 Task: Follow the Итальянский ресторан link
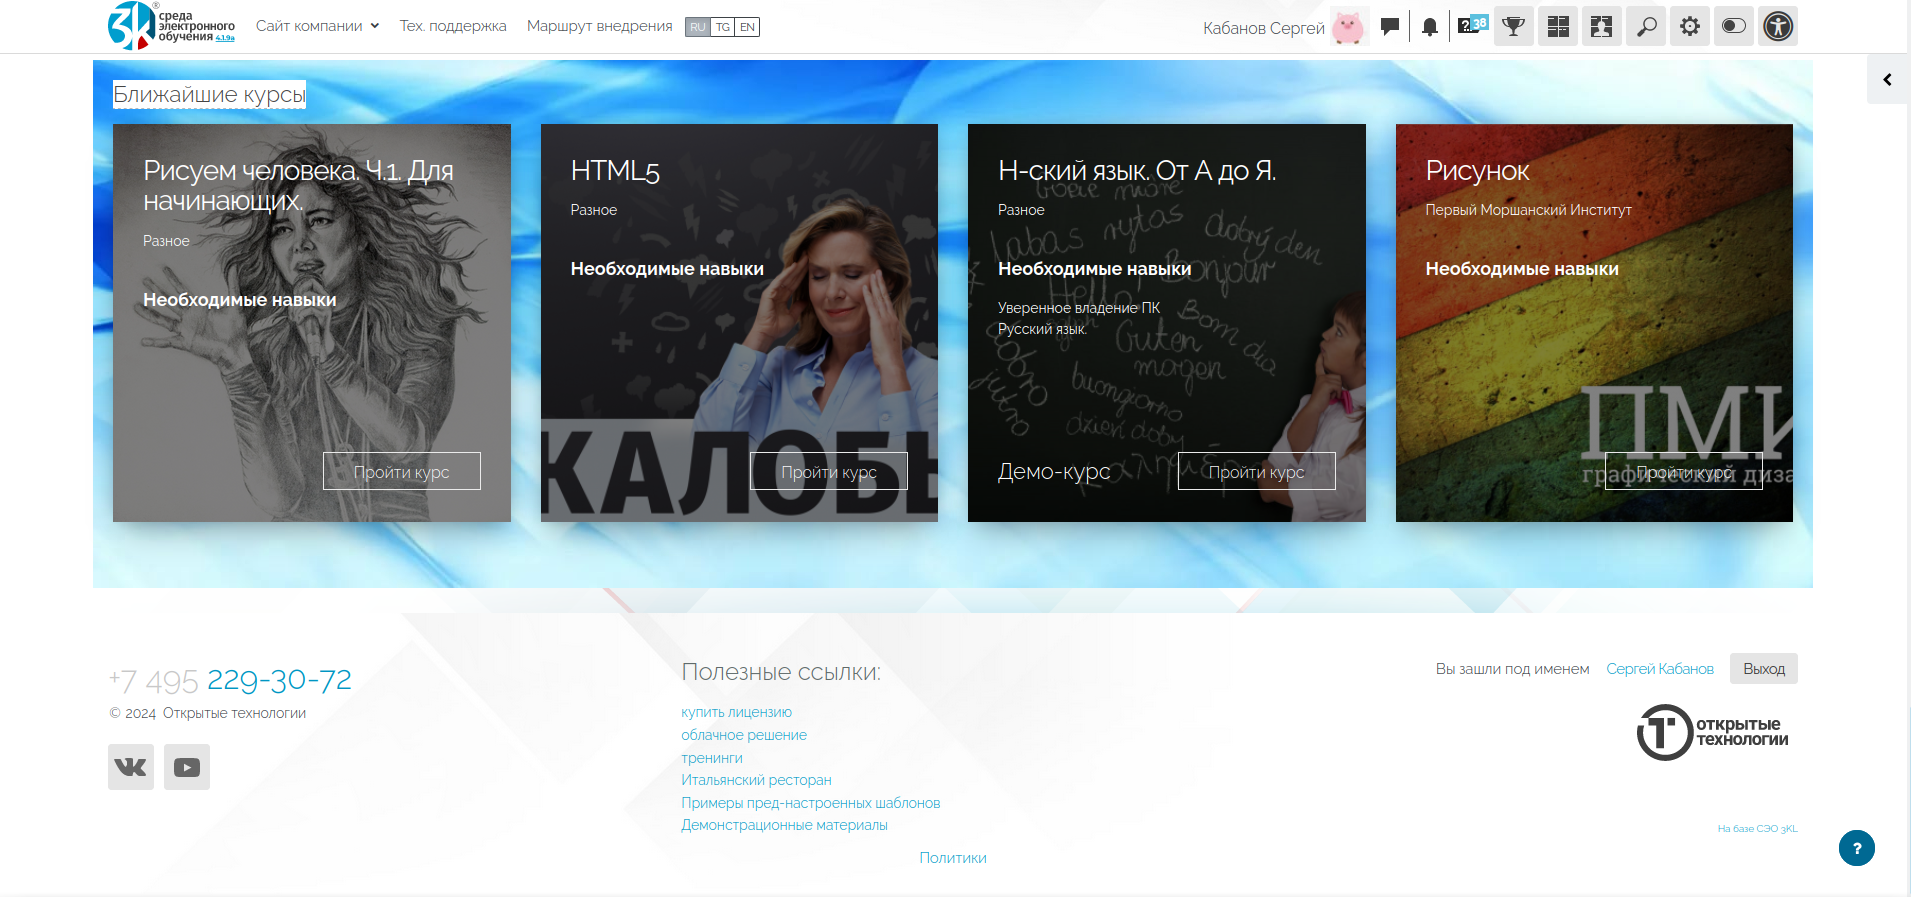coord(756,780)
